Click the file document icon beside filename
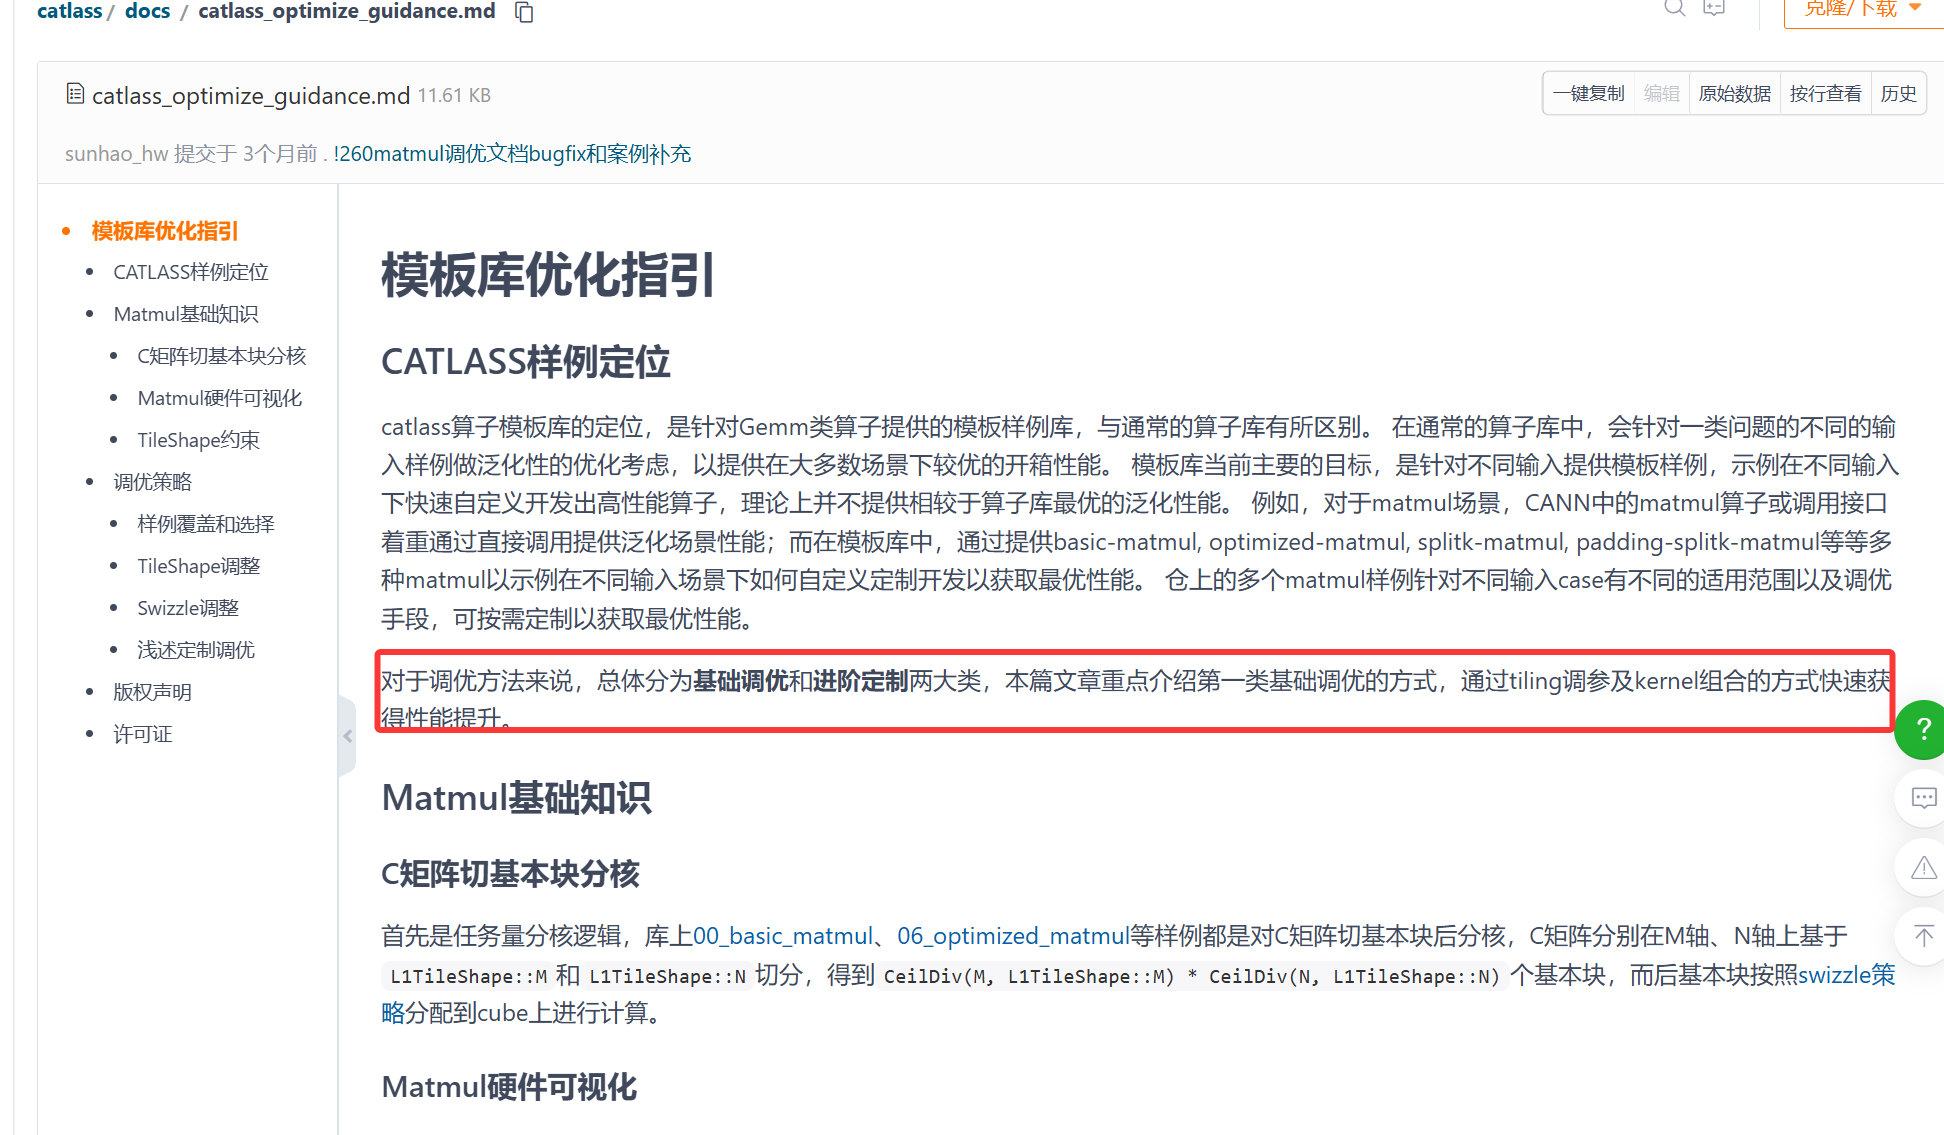 pos(75,94)
